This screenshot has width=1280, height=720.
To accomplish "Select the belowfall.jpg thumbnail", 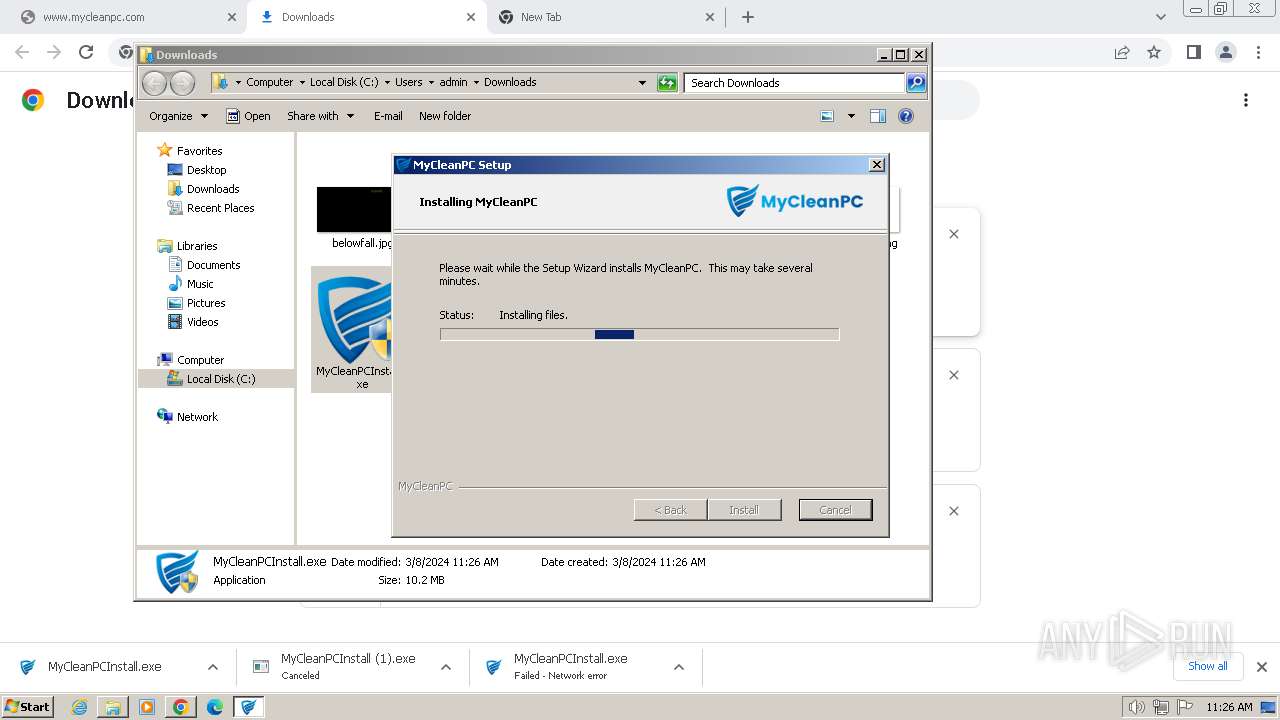I will 354,210.
